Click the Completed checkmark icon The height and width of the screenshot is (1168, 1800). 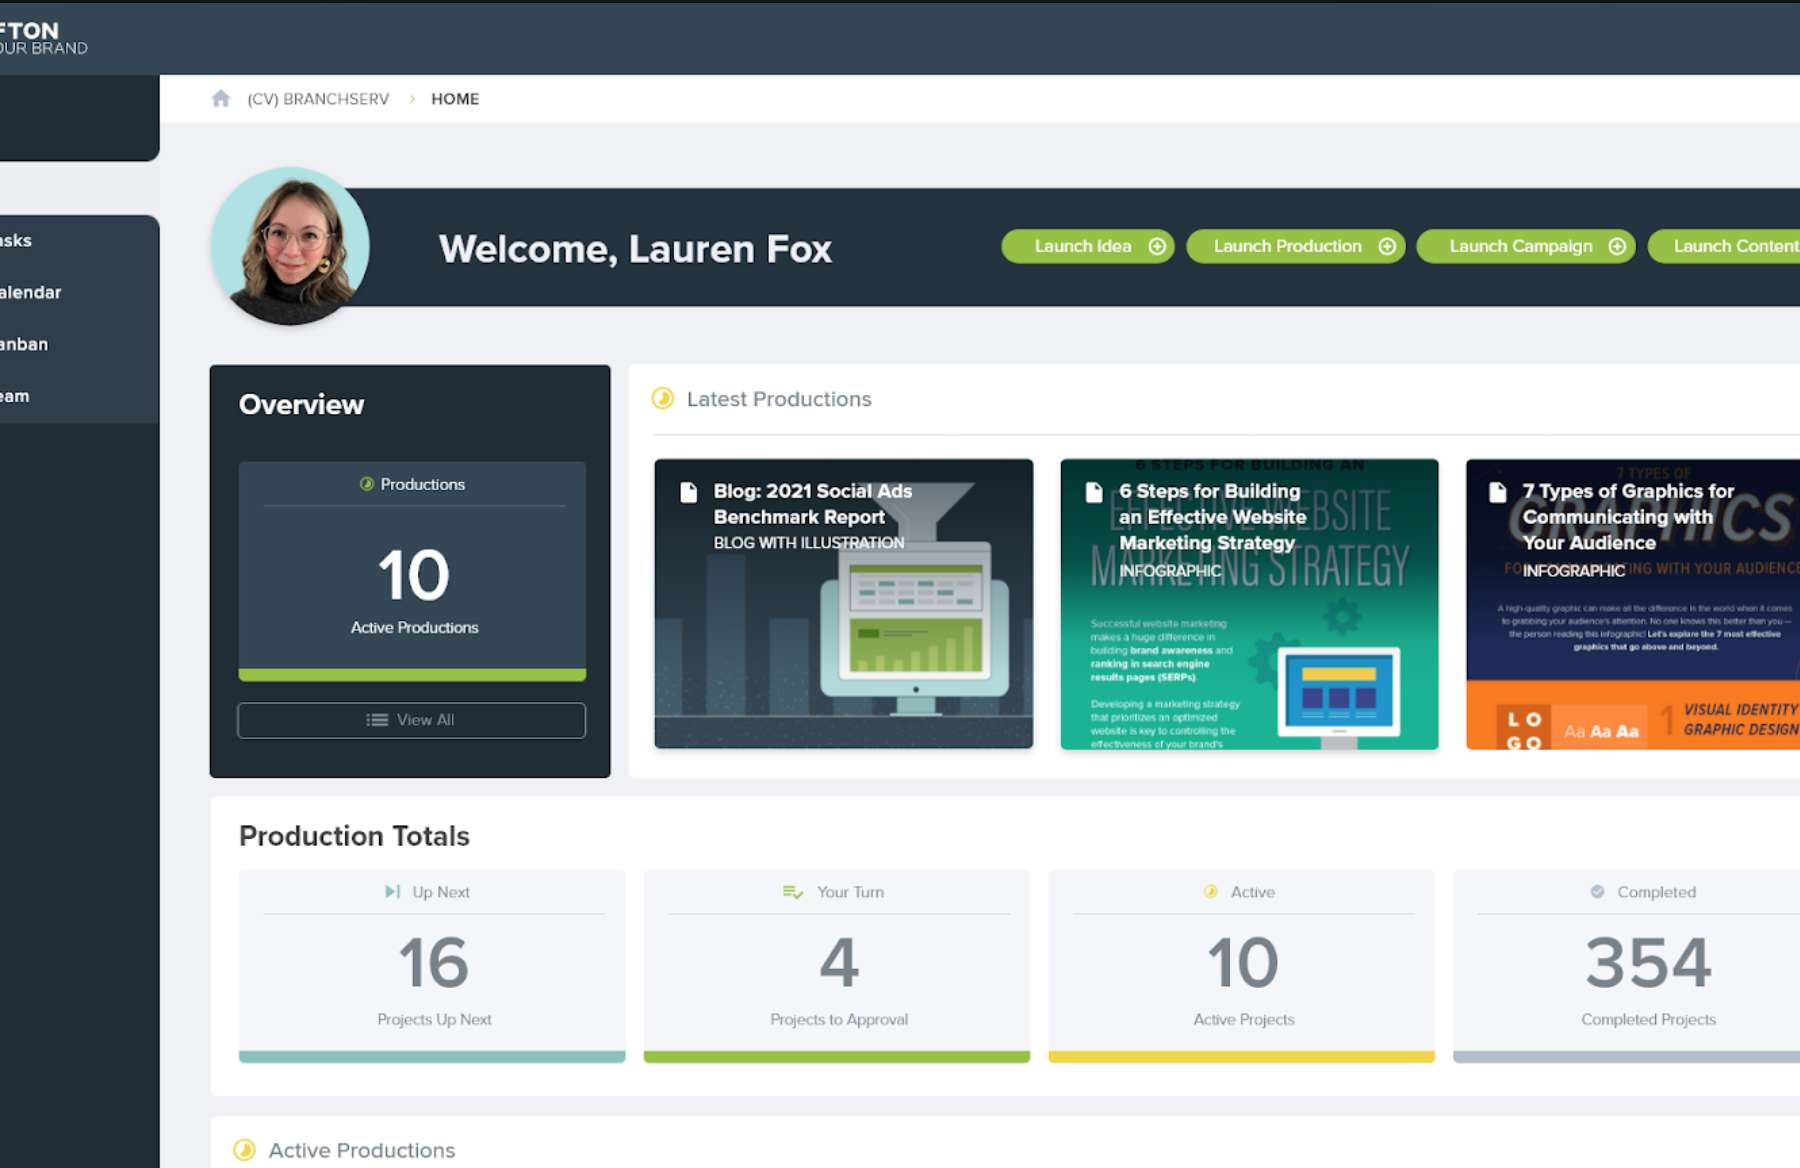coord(1597,891)
